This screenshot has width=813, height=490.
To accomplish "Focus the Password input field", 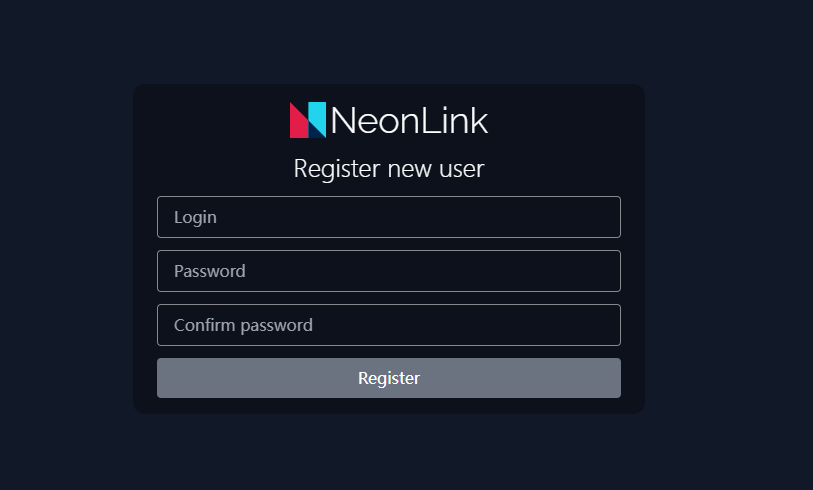I will 389,271.
